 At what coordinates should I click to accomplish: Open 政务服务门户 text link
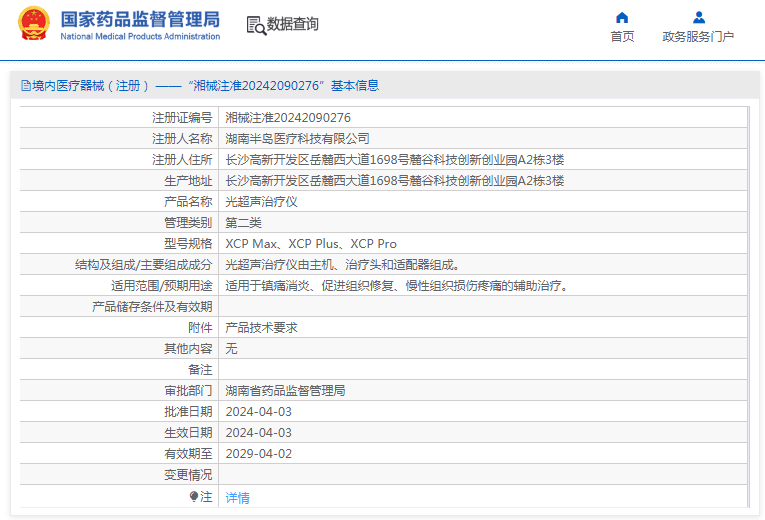pyautogui.click(x=698, y=37)
